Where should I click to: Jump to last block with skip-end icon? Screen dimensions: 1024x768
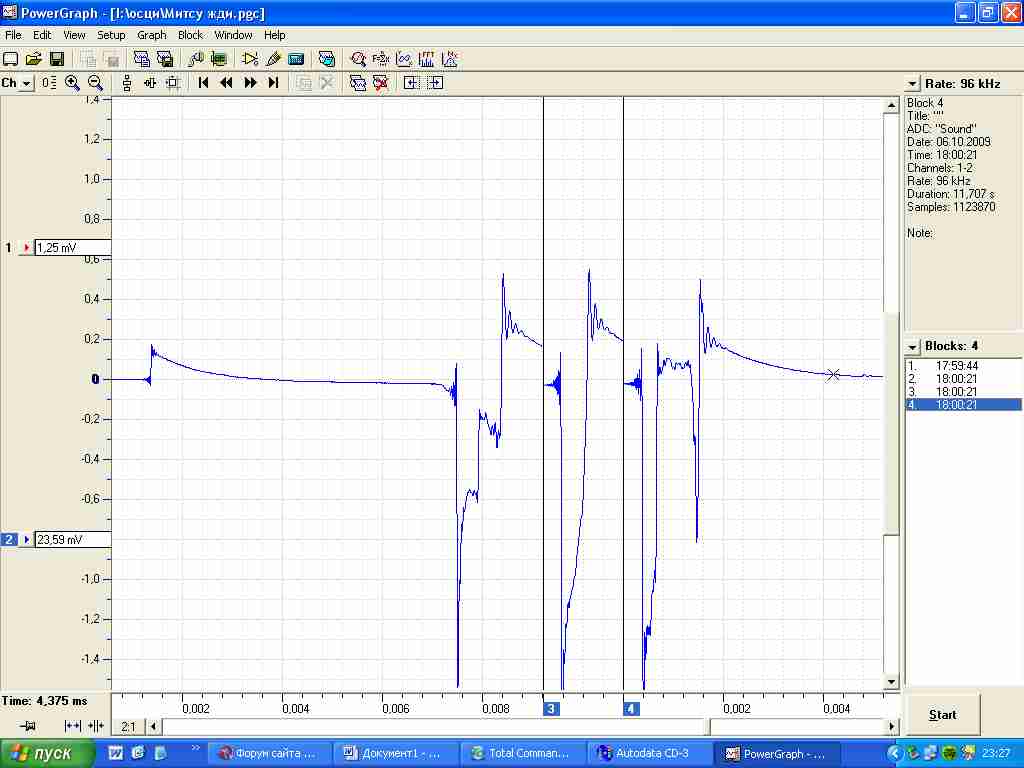coord(274,83)
